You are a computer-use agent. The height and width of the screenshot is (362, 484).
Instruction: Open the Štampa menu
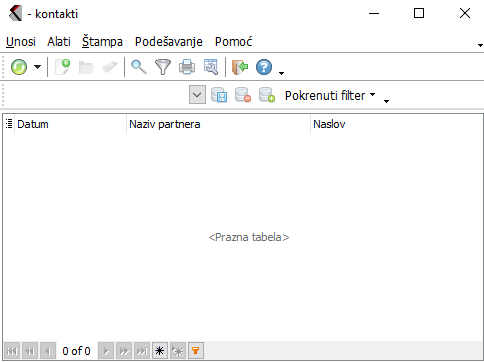[x=102, y=42]
